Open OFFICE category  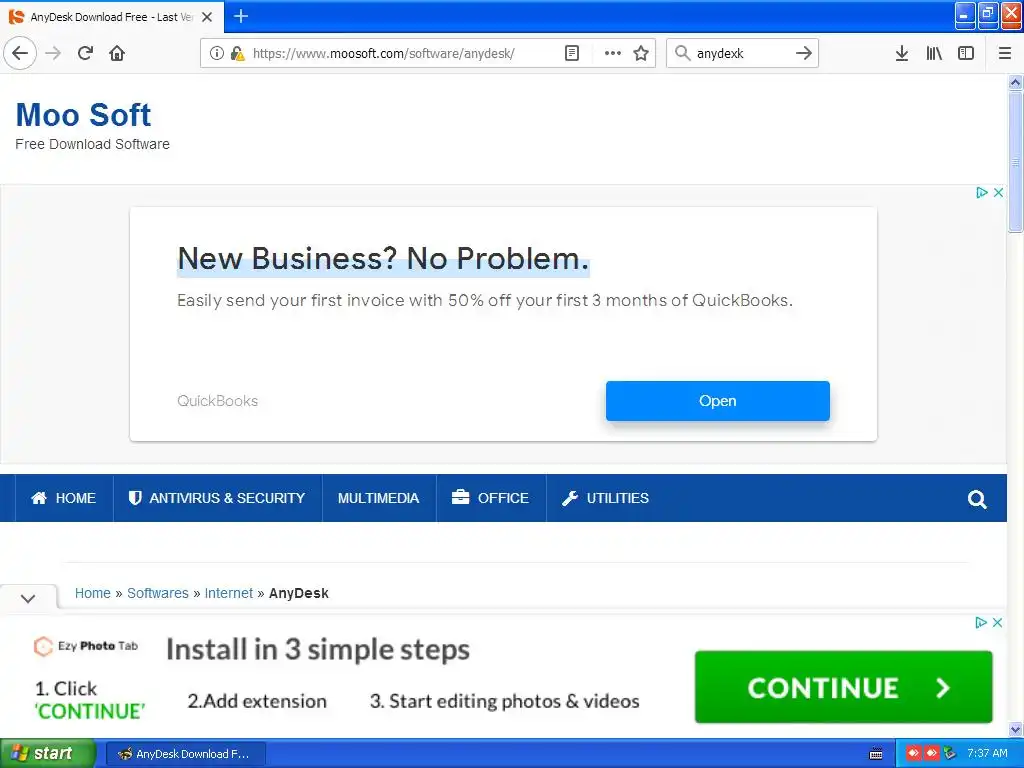point(490,498)
